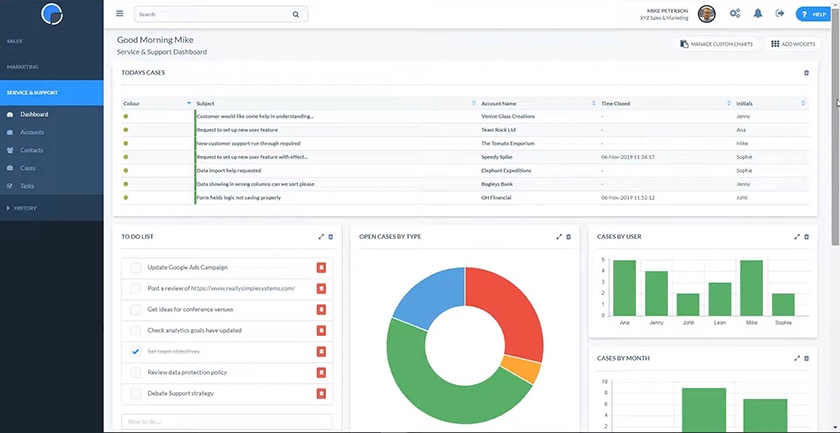Viewport: 840px width, 433px height.
Task: Delete the Update Google Ads Campaign task
Action: click(x=321, y=267)
